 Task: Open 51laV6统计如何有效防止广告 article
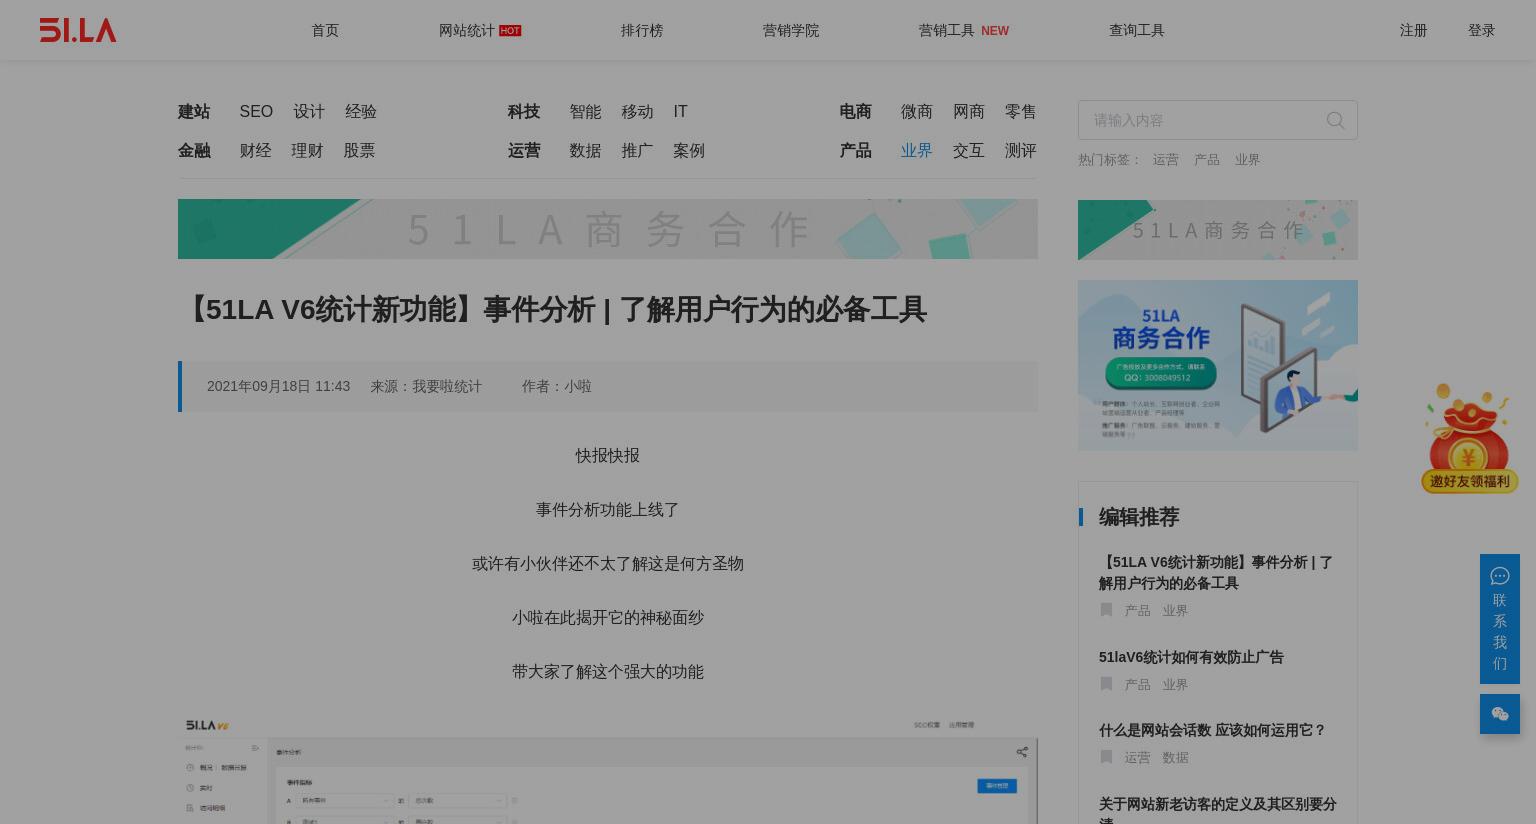pos(1191,657)
